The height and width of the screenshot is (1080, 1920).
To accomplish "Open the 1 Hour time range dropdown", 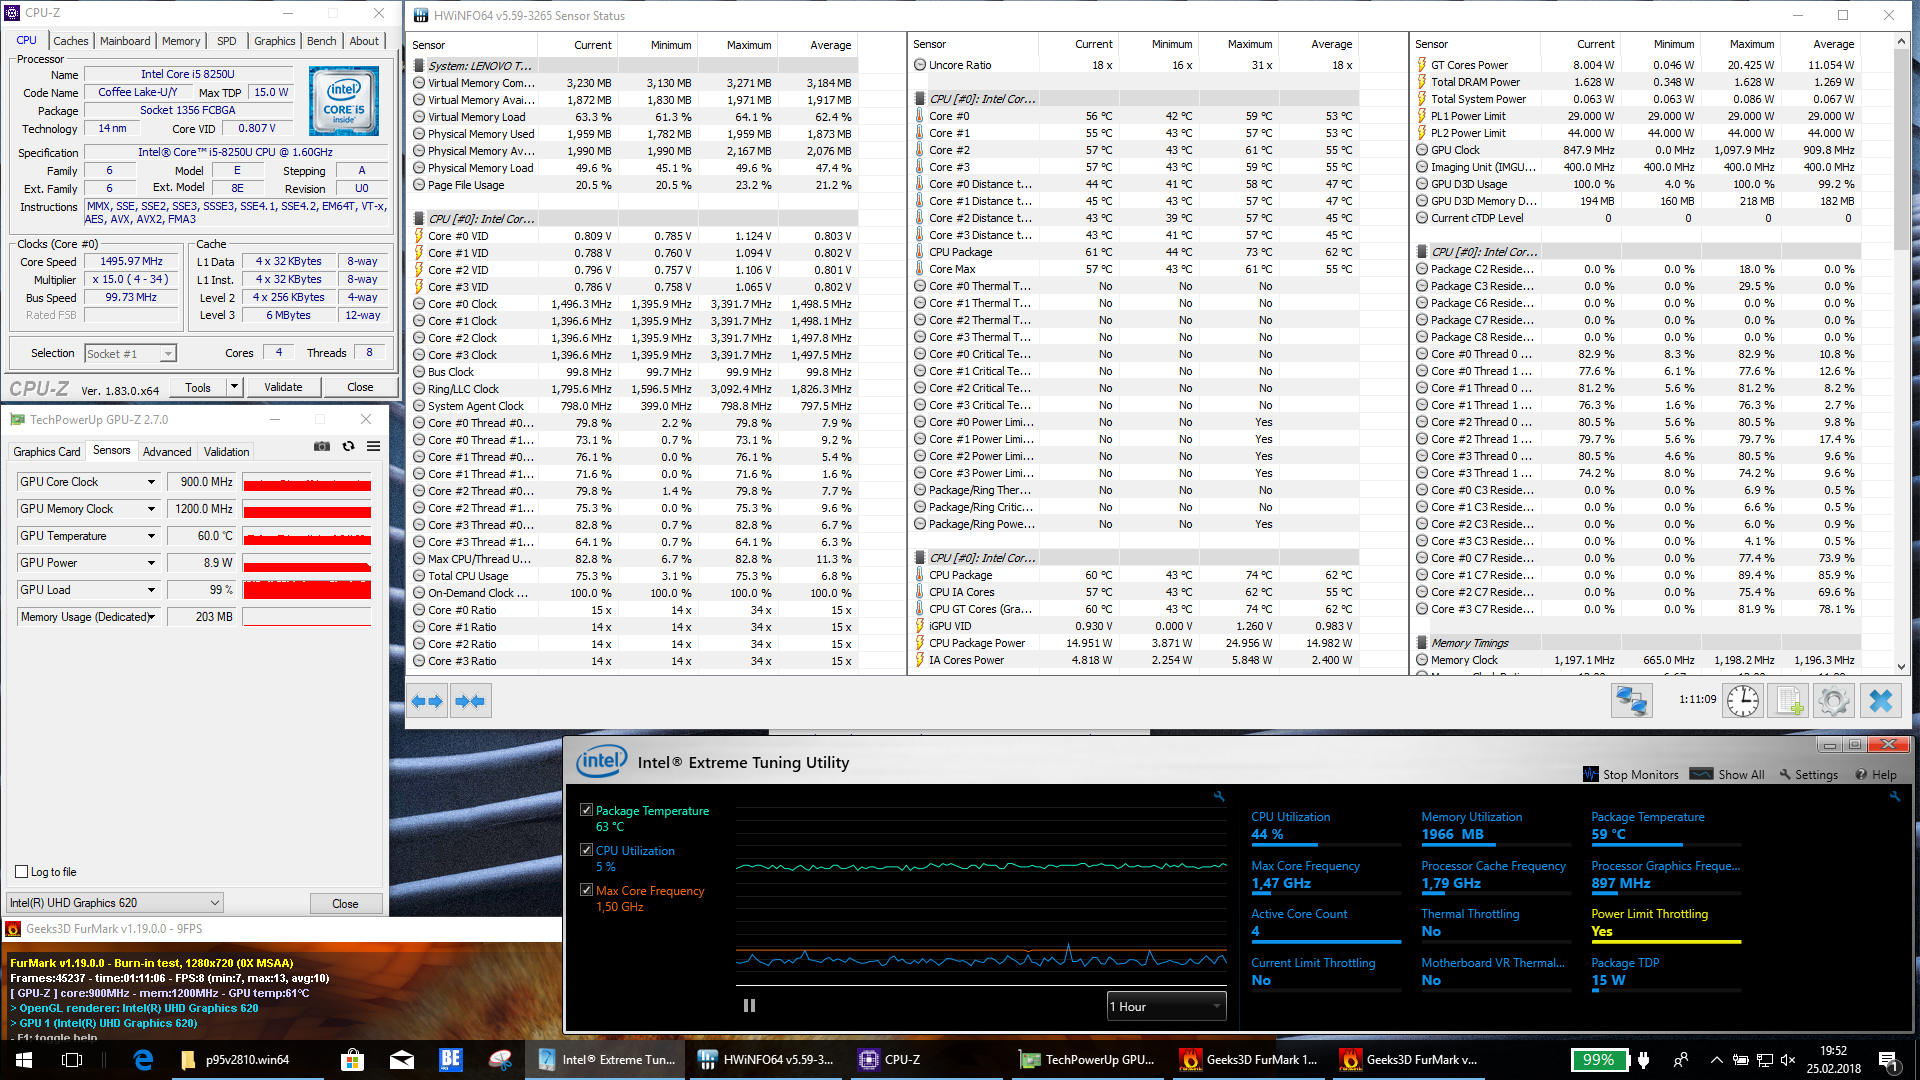I will [1166, 1006].
